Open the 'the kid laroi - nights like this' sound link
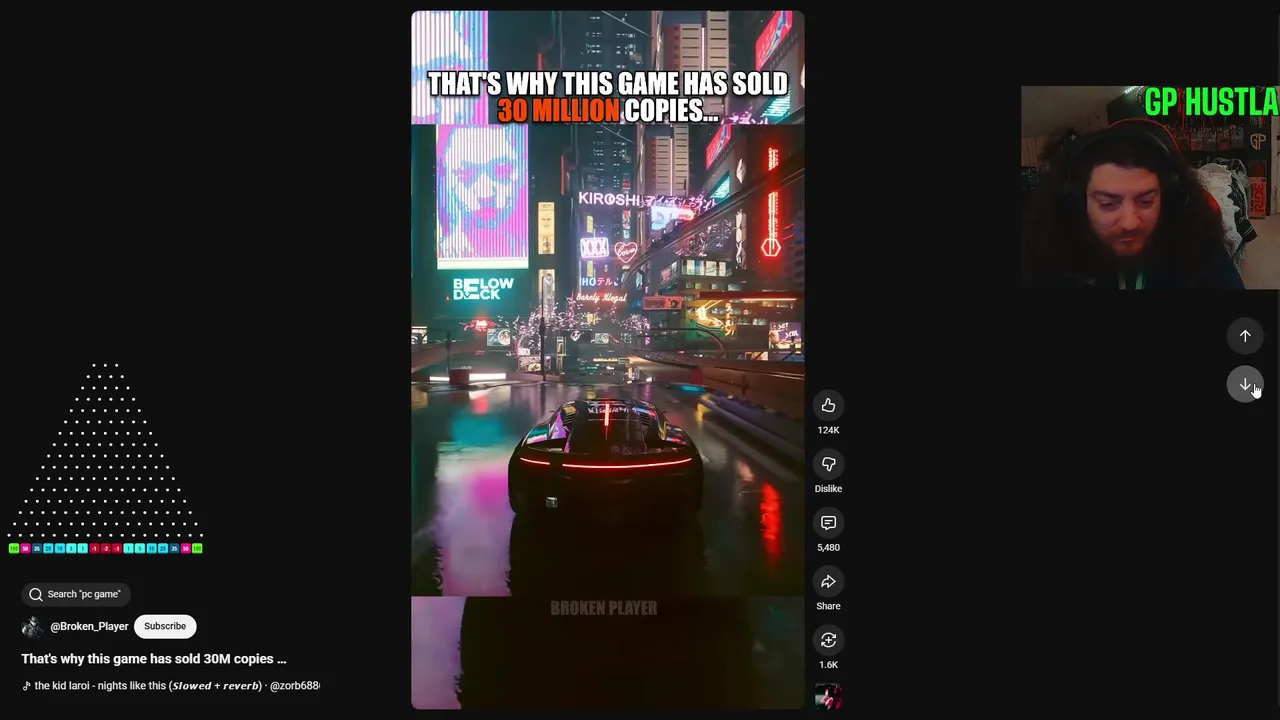Screen dimensions: 1280x720 point(171,686)
